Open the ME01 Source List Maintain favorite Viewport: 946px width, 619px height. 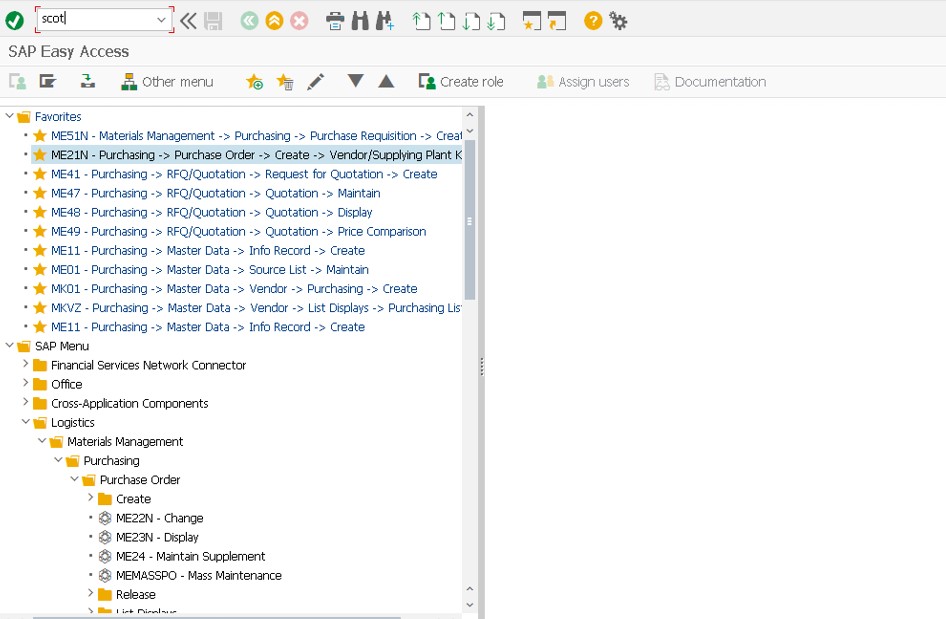(209, 270)
